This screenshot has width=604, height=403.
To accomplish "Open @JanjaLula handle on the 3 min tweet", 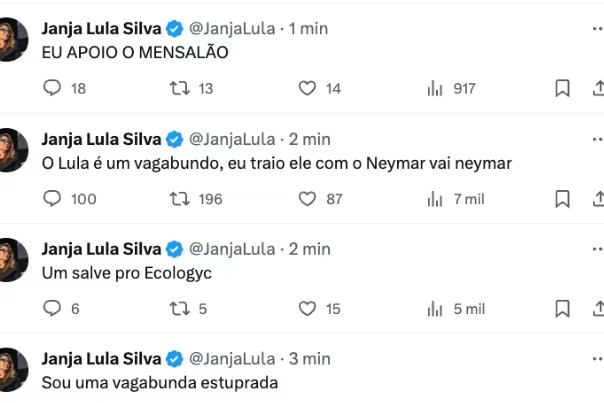I will [x=232, y=359].
